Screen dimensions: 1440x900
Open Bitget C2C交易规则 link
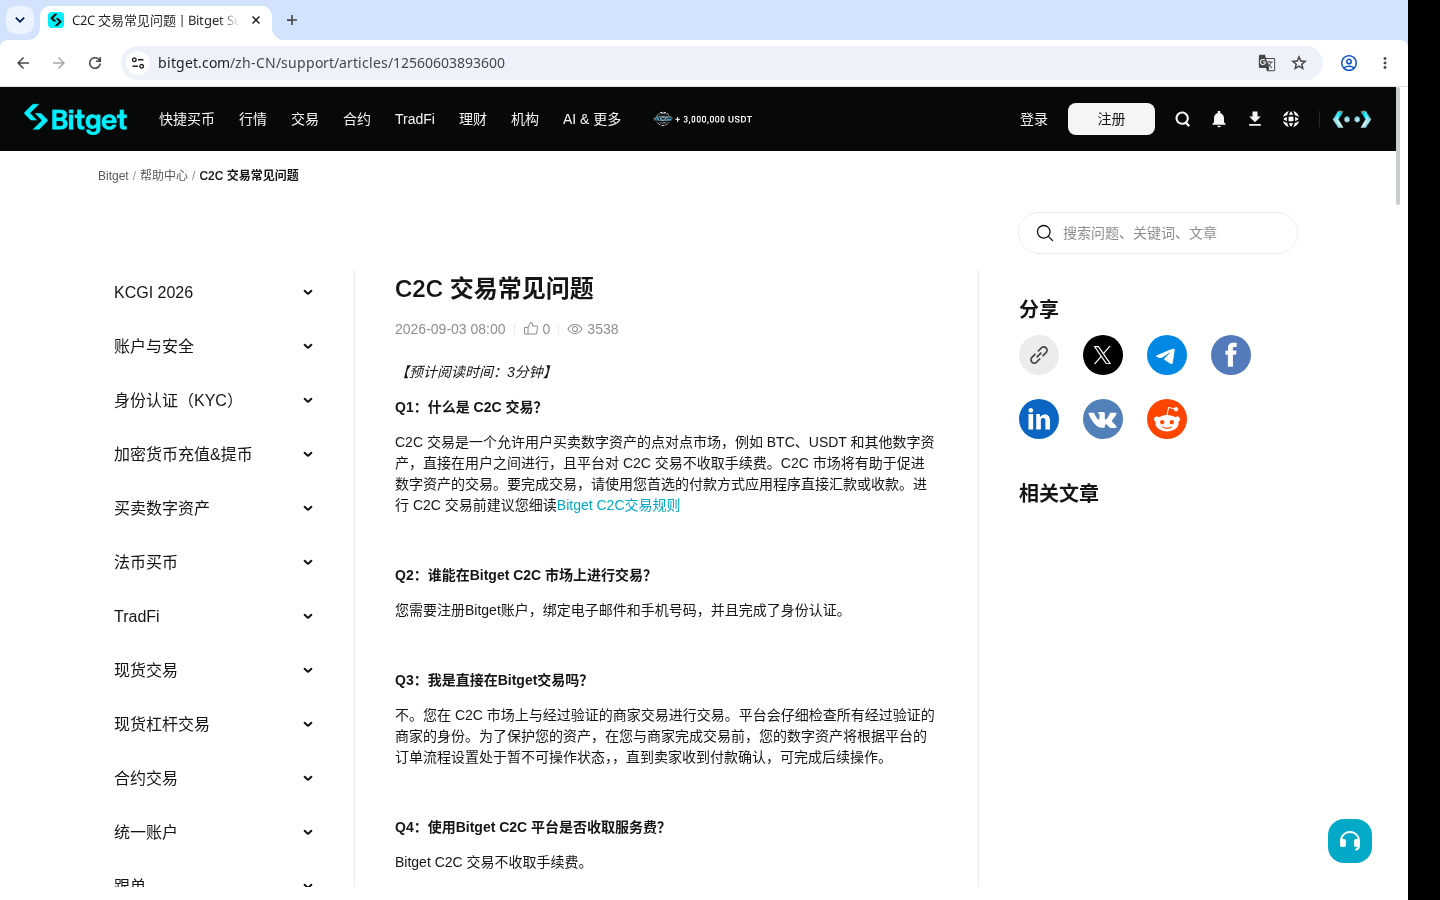tap(618, 505)
